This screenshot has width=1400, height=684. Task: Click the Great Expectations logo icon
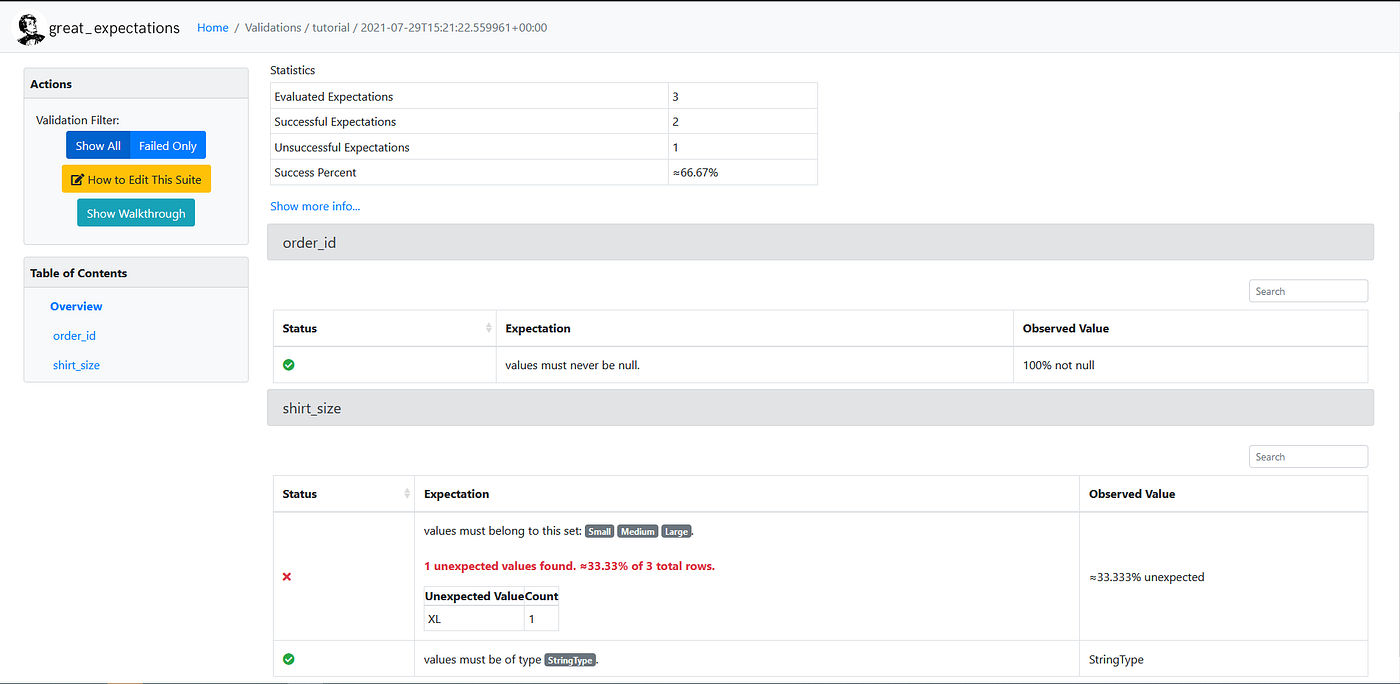(30, 29)
